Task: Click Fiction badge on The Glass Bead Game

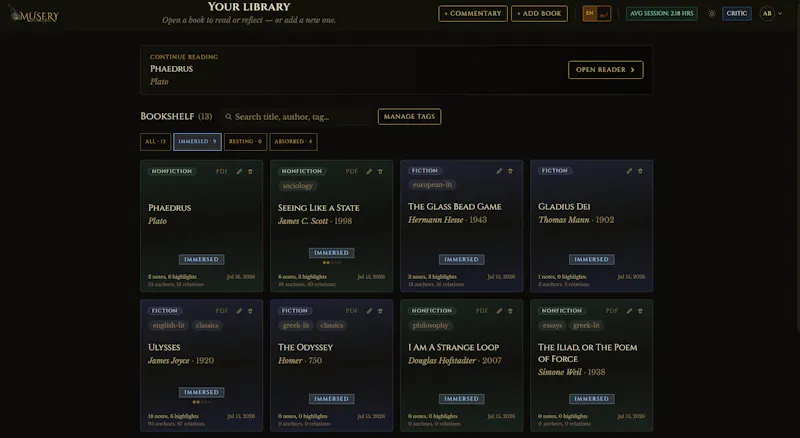Action: click(425, 171)
